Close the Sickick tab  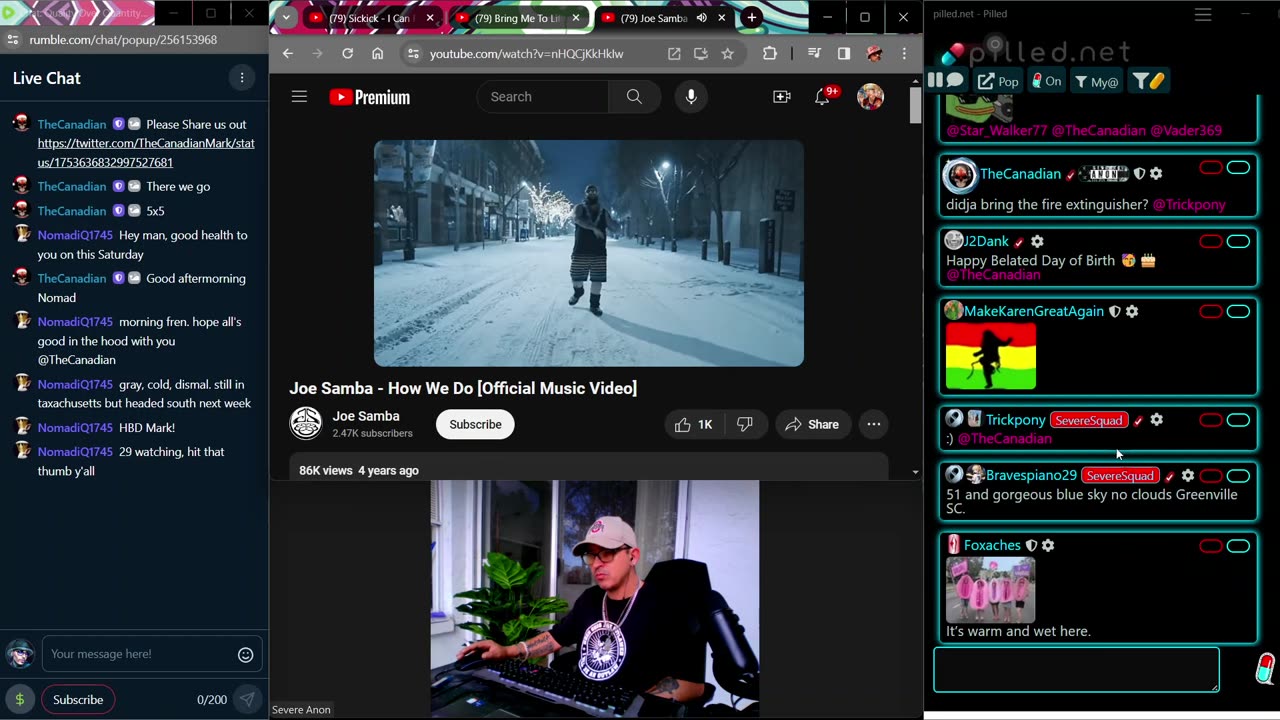[430, 18]
